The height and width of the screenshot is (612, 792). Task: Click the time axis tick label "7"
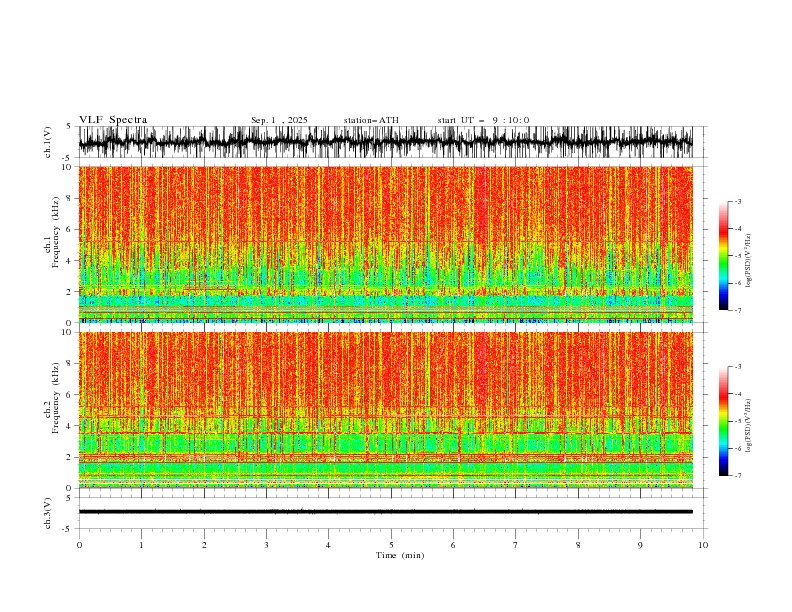[516, 545]
